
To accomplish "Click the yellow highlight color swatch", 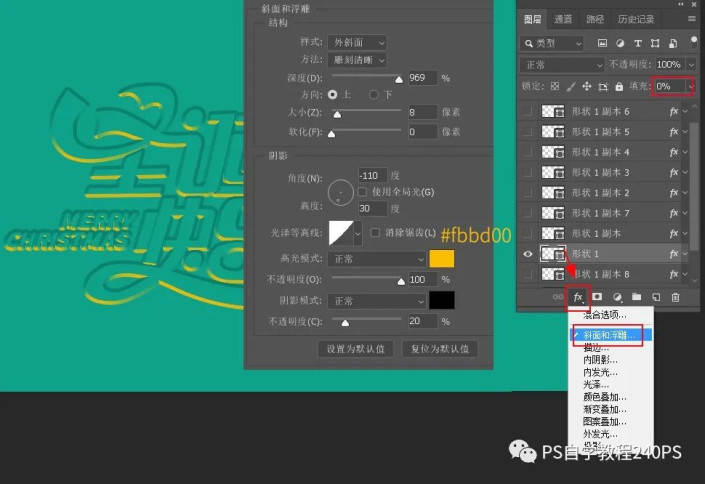I will coord(442,259).
